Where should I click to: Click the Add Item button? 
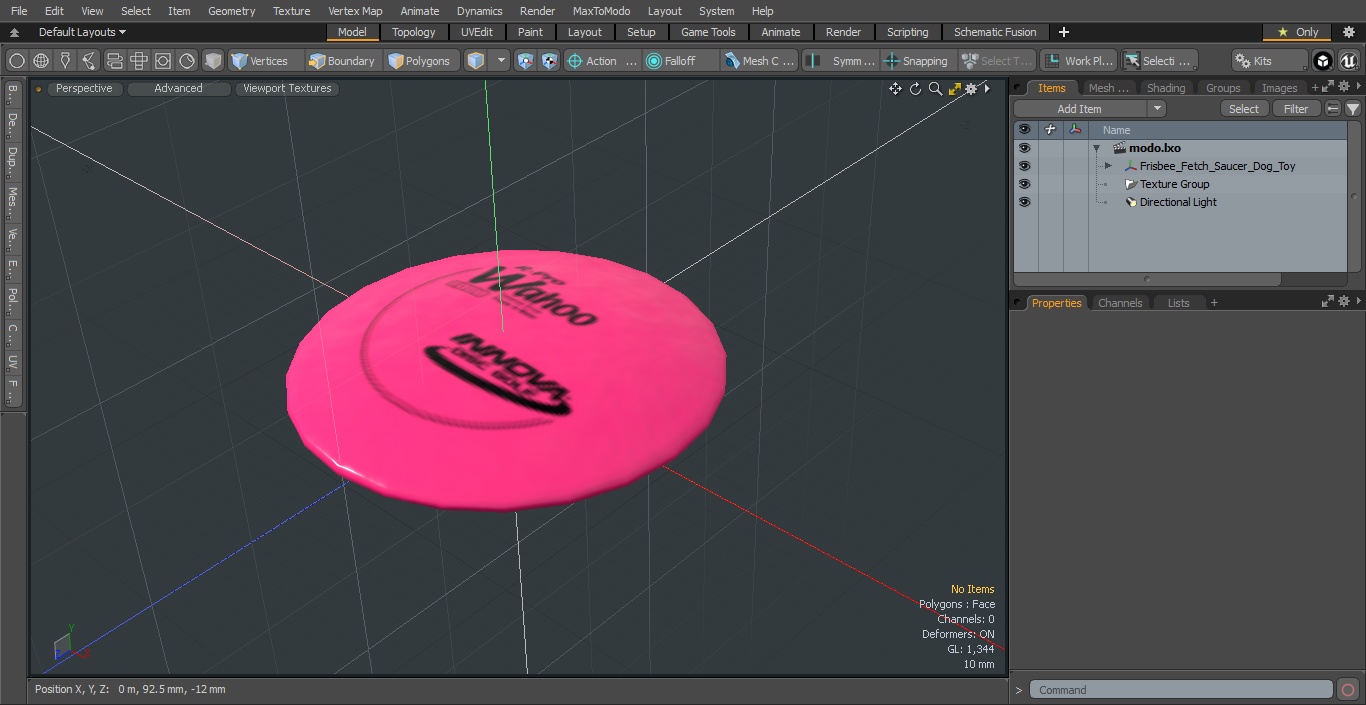click(1080, 109)
